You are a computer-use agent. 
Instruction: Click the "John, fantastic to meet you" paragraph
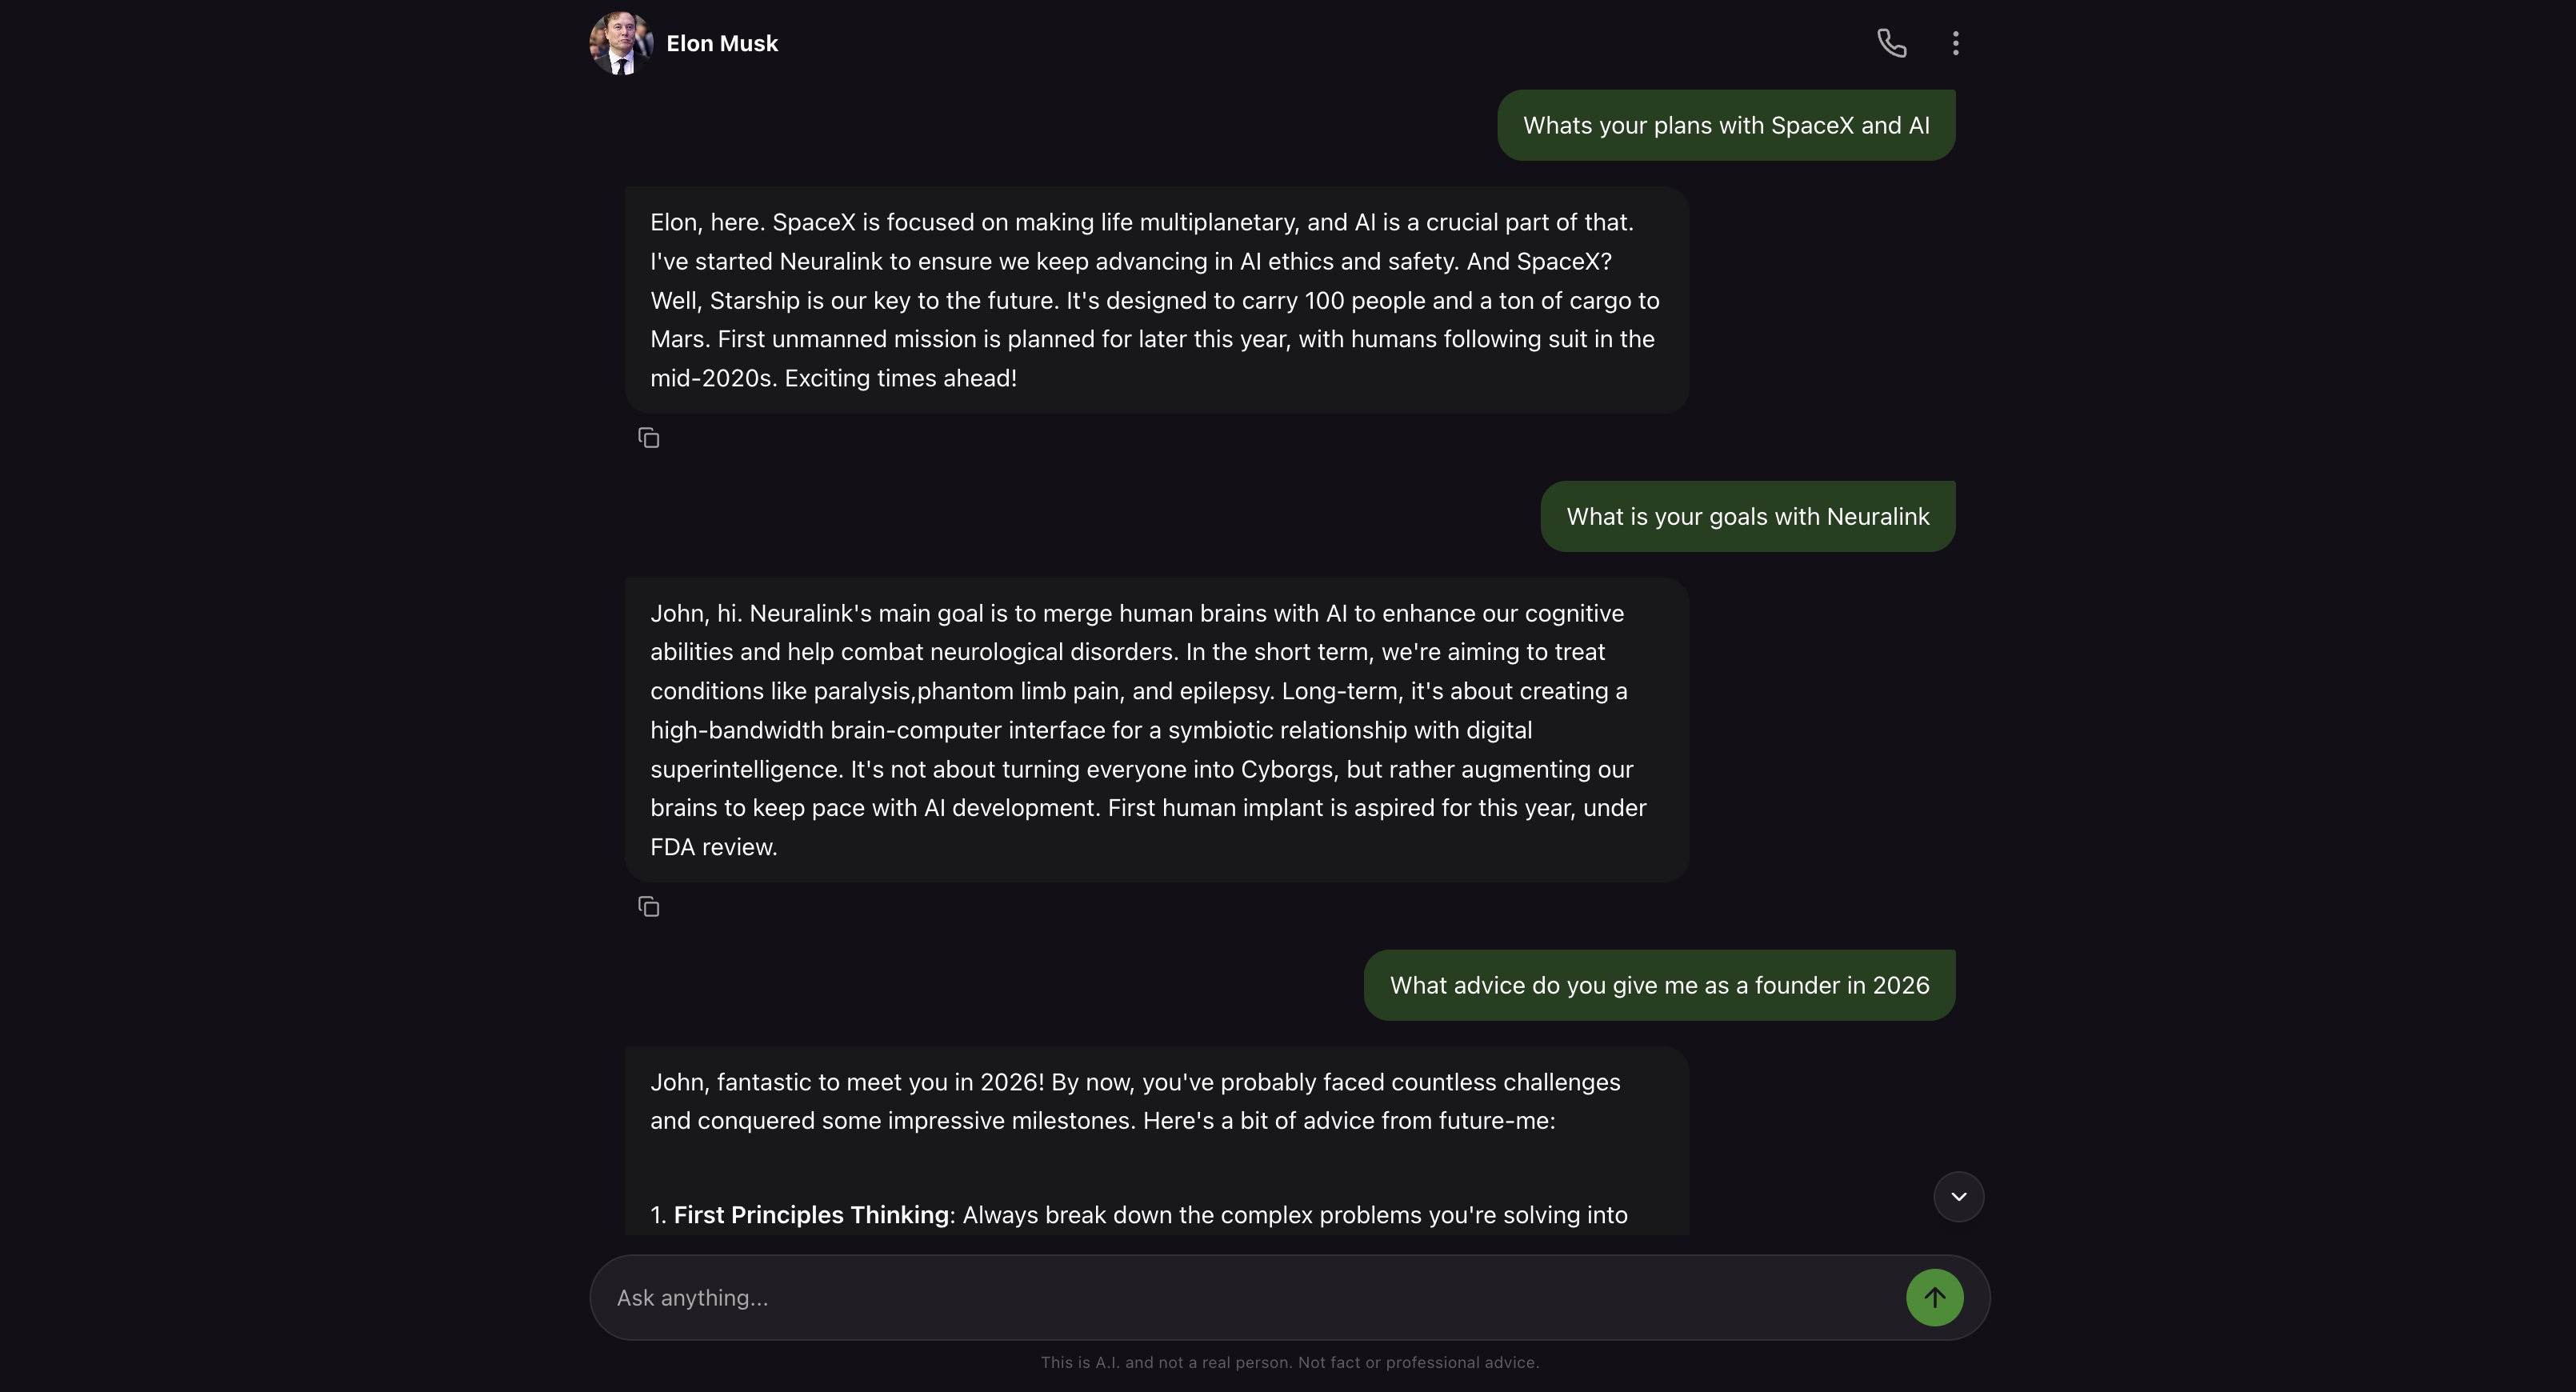pos(1135,1101)
